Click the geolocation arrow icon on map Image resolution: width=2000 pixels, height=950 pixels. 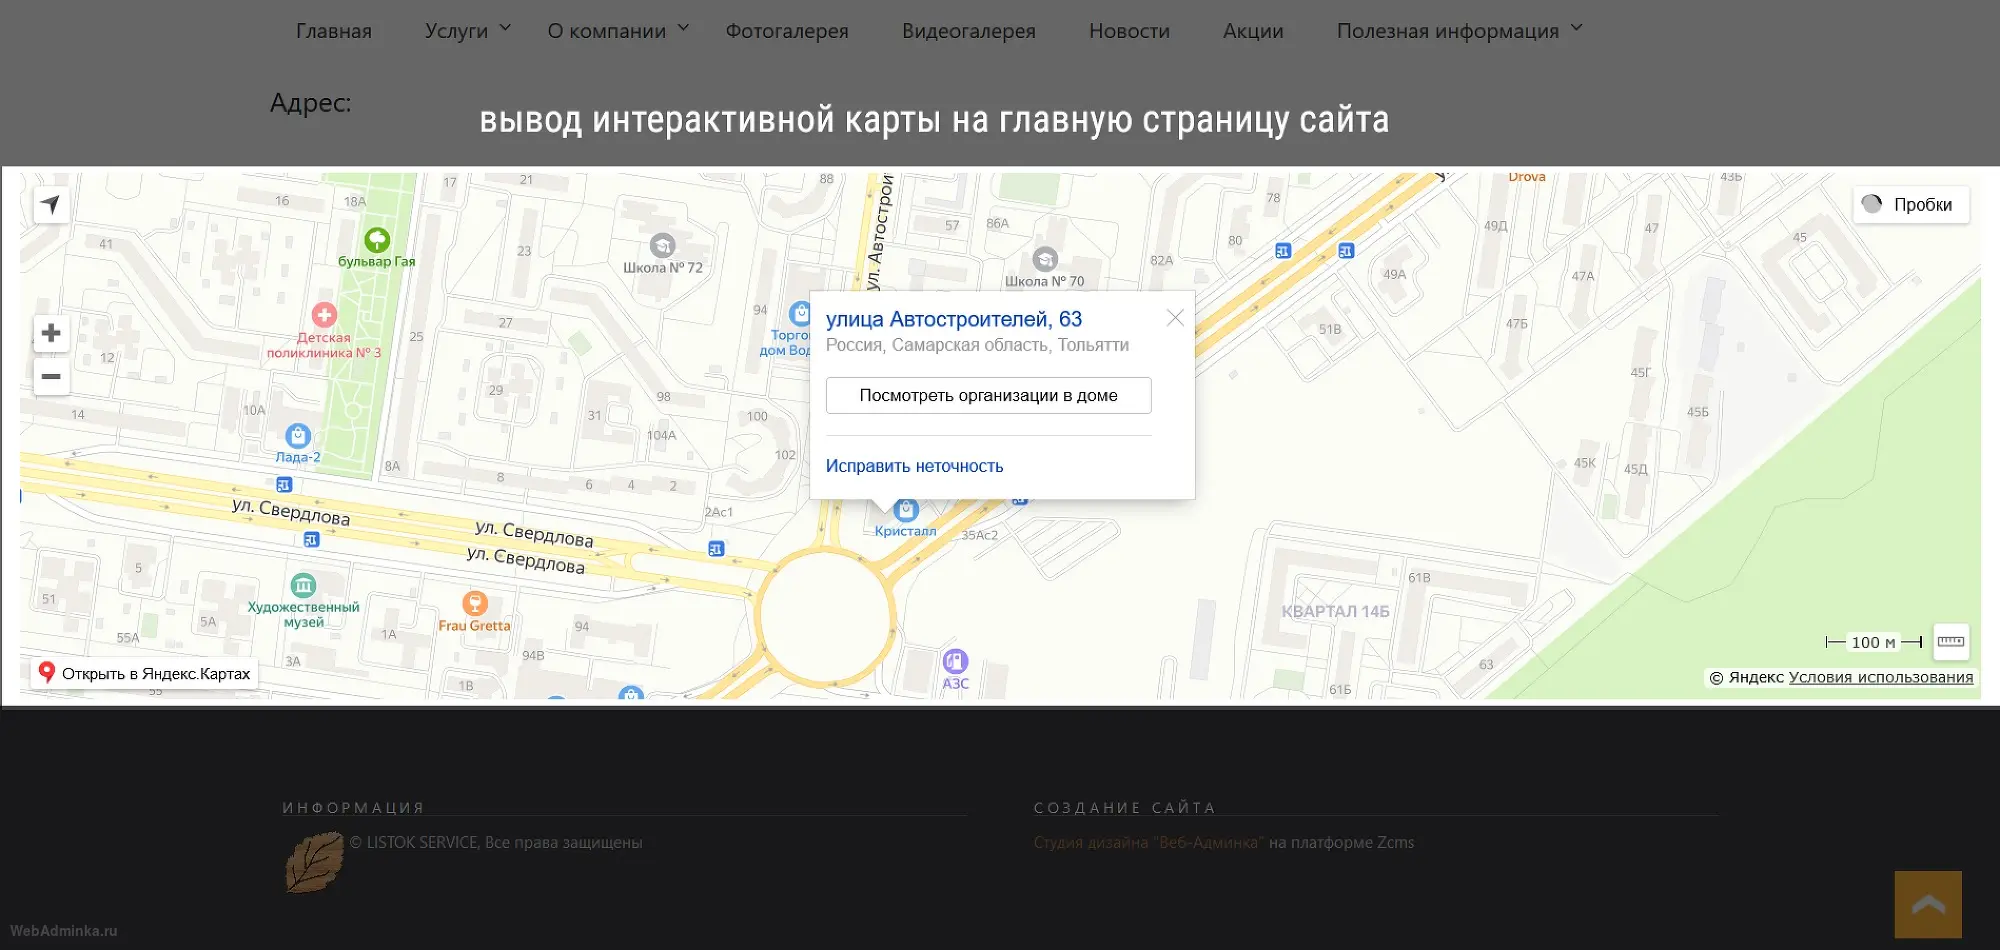pyautogui.click(x=51, y=205)
